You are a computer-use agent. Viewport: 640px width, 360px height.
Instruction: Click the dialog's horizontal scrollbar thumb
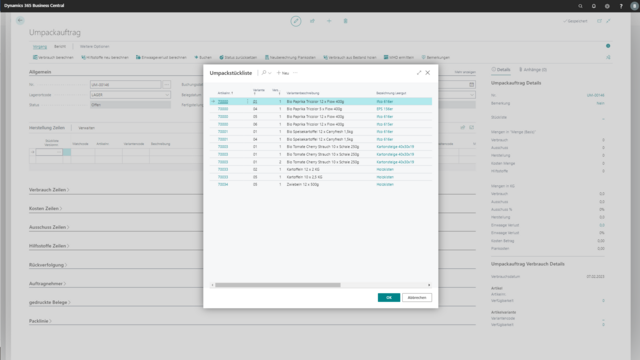click(x=278, y=285)
